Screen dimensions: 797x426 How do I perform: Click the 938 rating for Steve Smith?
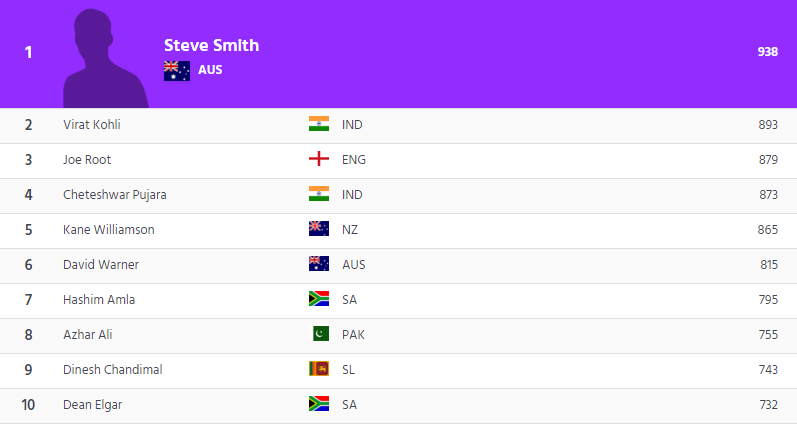click(x=768, y=52)
